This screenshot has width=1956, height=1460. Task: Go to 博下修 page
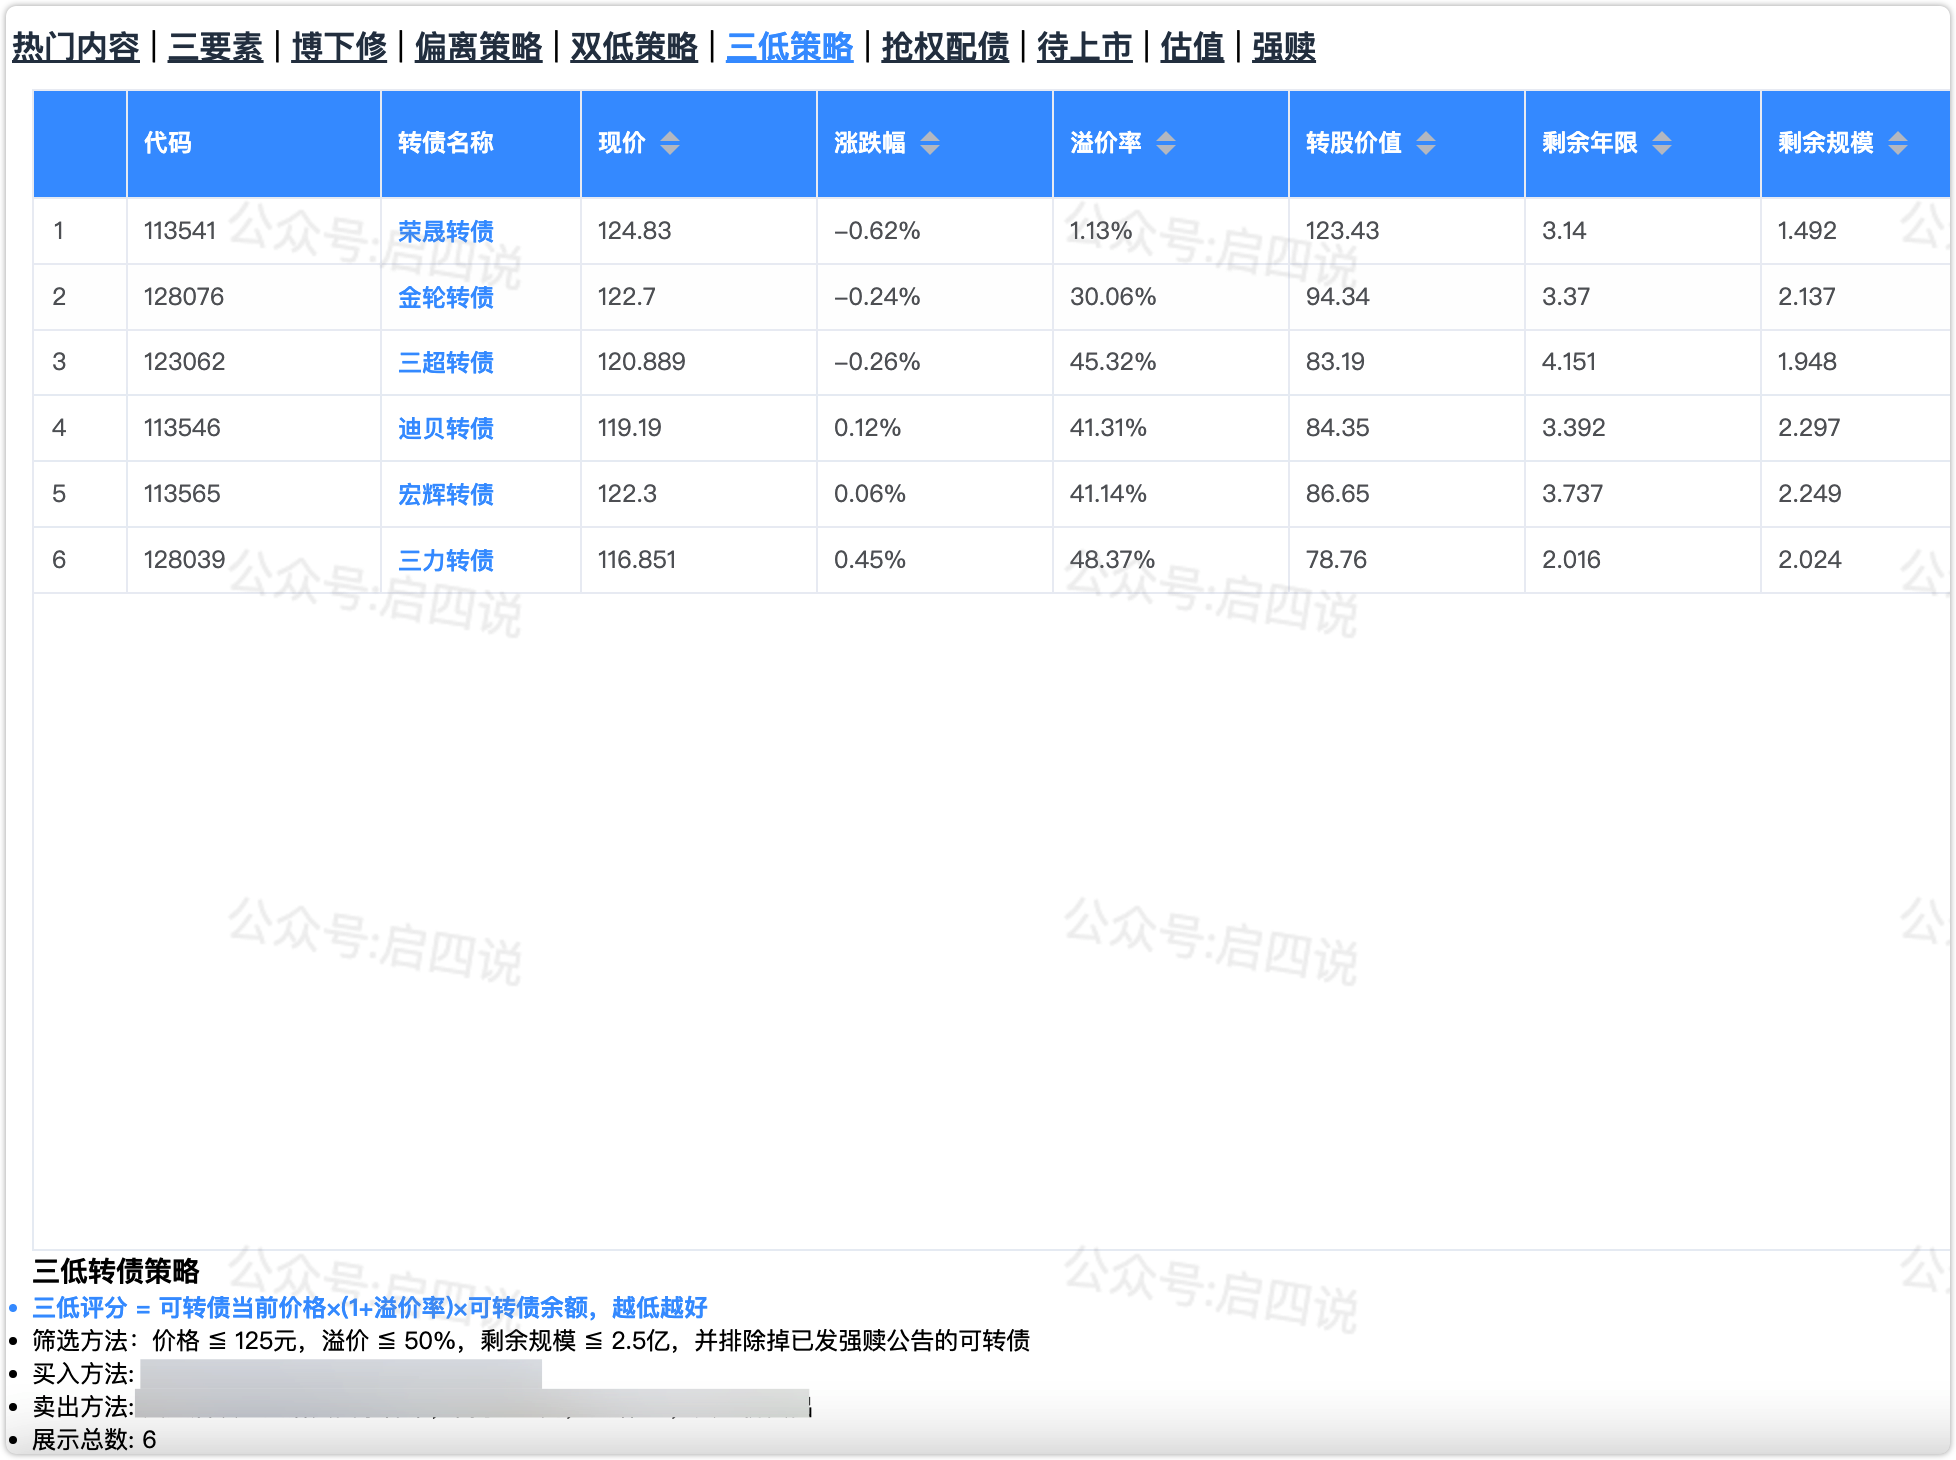339,47
